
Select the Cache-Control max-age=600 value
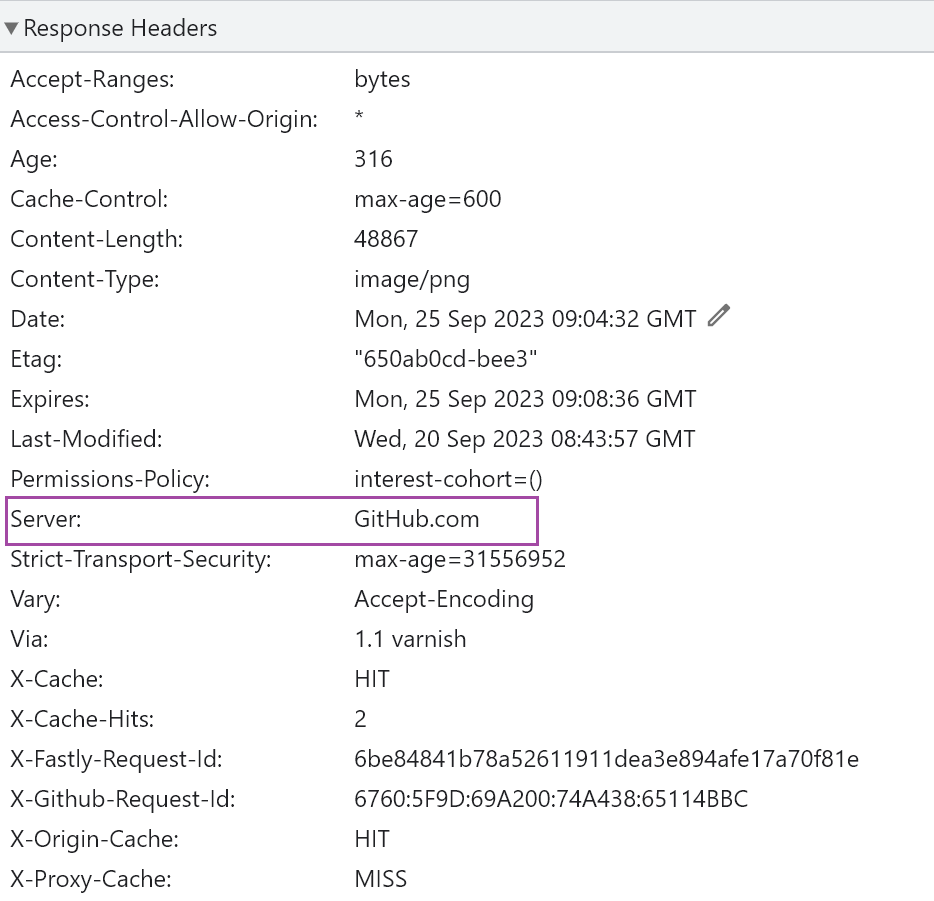(x=427, y=200)
